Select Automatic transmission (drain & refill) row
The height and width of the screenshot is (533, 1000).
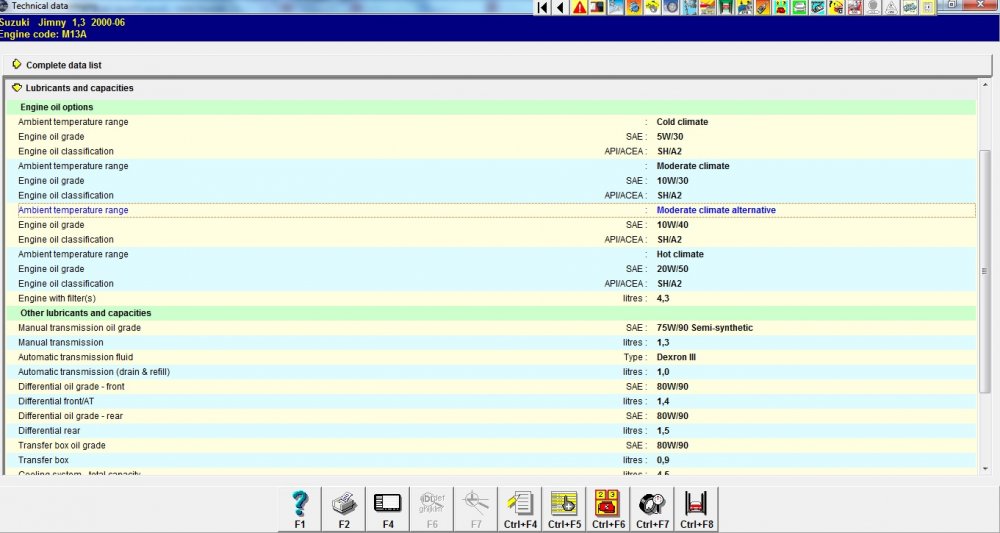(491, 372)
